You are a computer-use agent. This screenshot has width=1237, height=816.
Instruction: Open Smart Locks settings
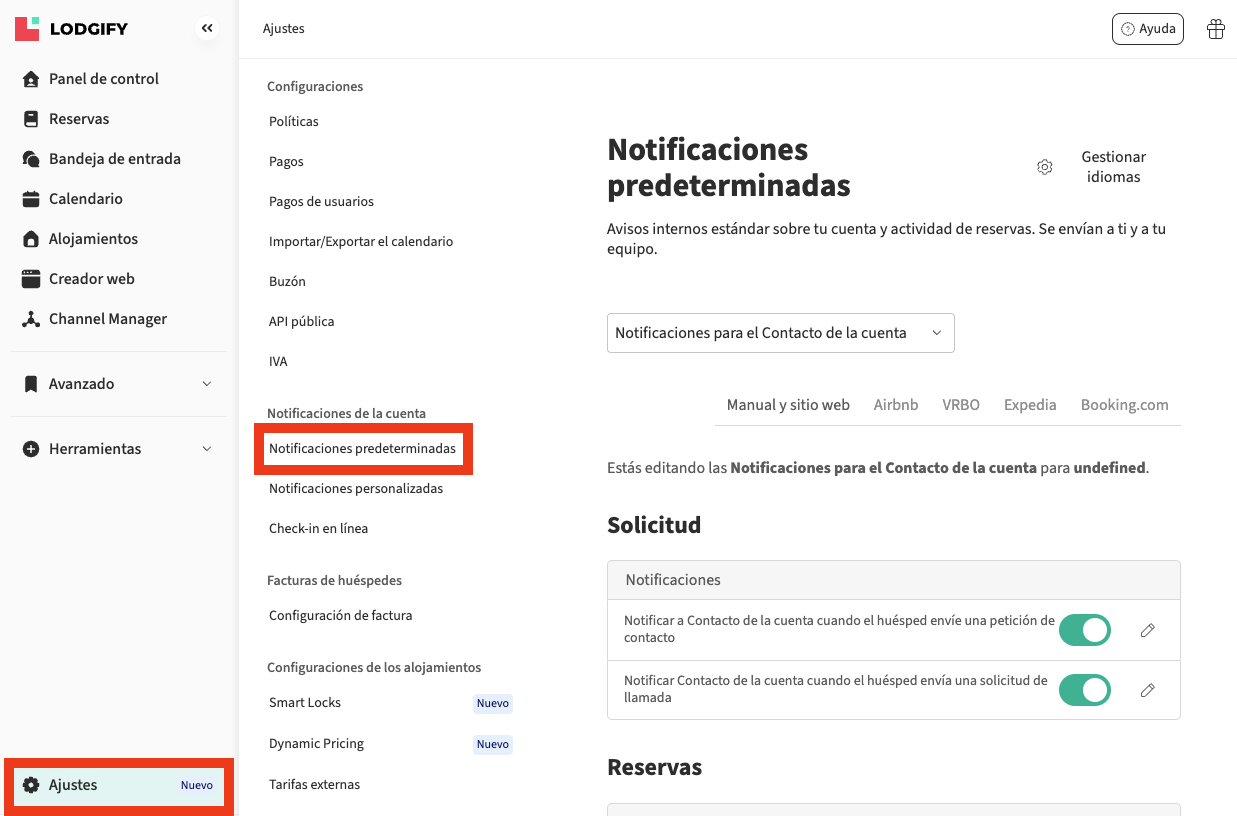[305, 703]
